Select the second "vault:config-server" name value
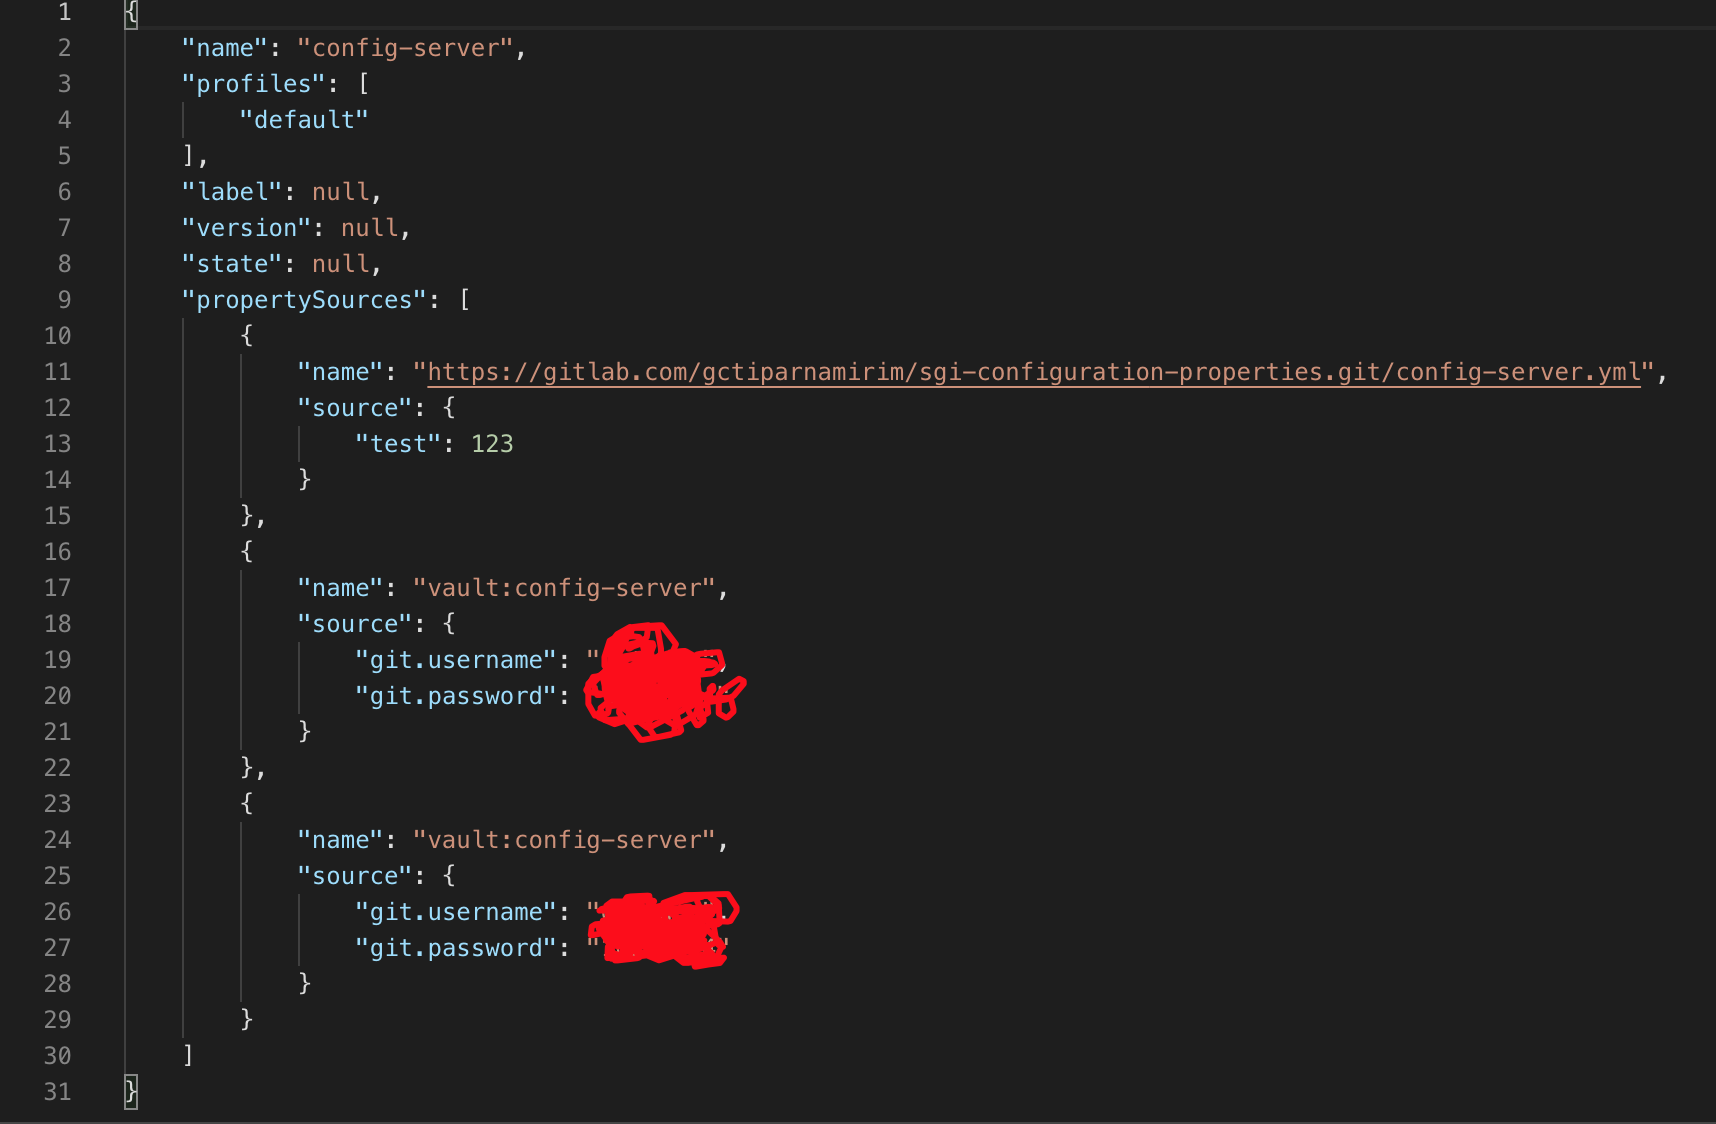Screen dimensions: 1716x1124 click(565, 839)
